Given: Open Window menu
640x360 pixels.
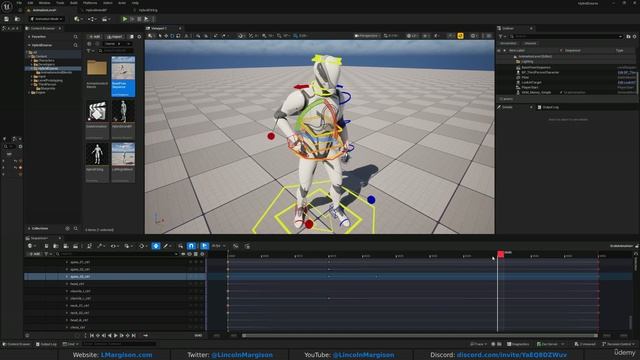Looking at the screenshot, I should point(44,3).
